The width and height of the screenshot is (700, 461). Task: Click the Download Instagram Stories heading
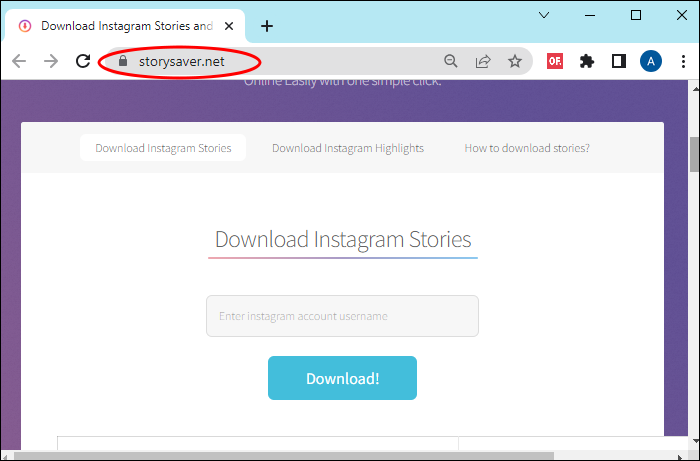point(343,240)
